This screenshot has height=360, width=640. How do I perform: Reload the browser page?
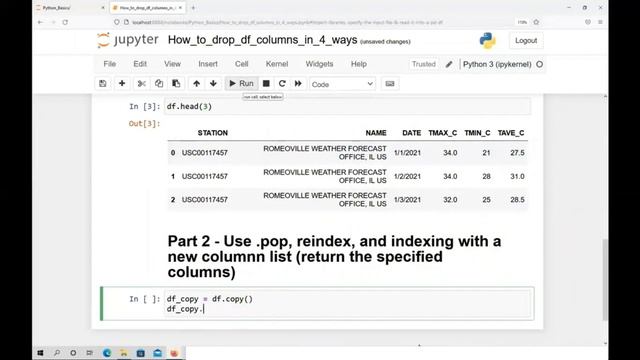[x=65, y=22]
